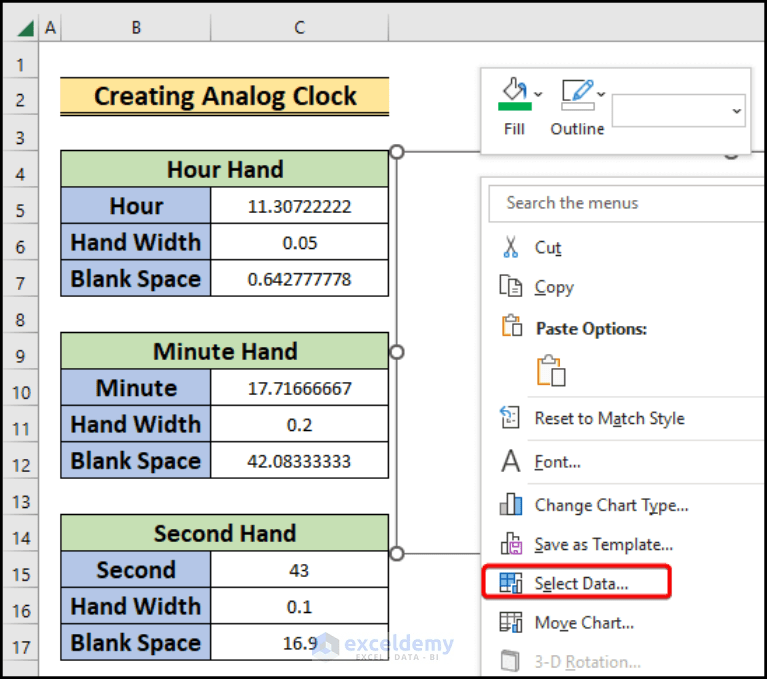The image size is (767, 679).
Task: Click the paste clipboard button under Paste Options
Action: coord(551,371)
